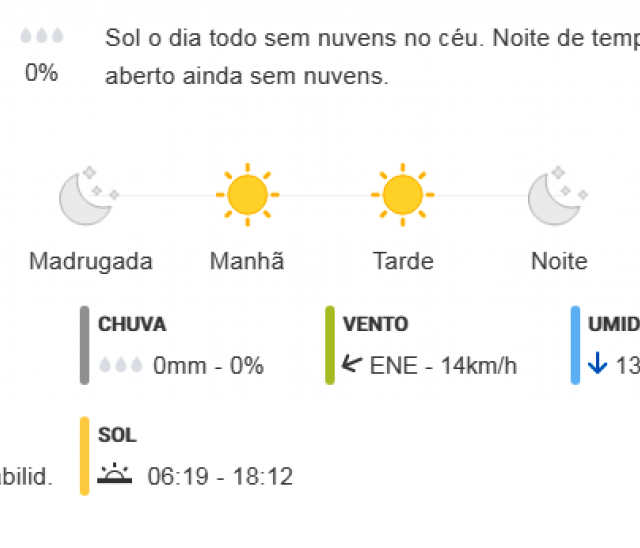Click the Madrugada moon icon
The image size is (640, 548).
[x=89, y=195]
